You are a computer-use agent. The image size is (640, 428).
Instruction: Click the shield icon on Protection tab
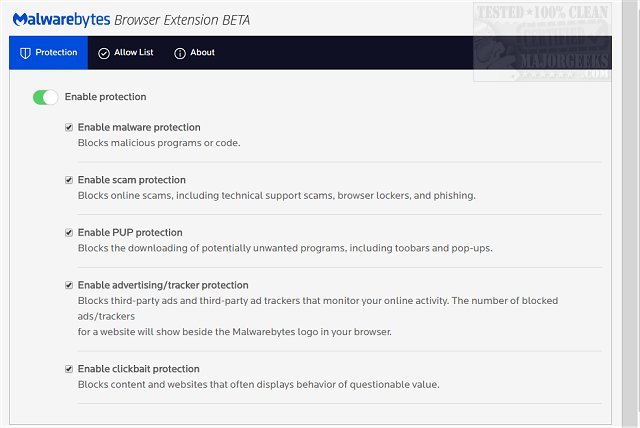pos(25,53)
